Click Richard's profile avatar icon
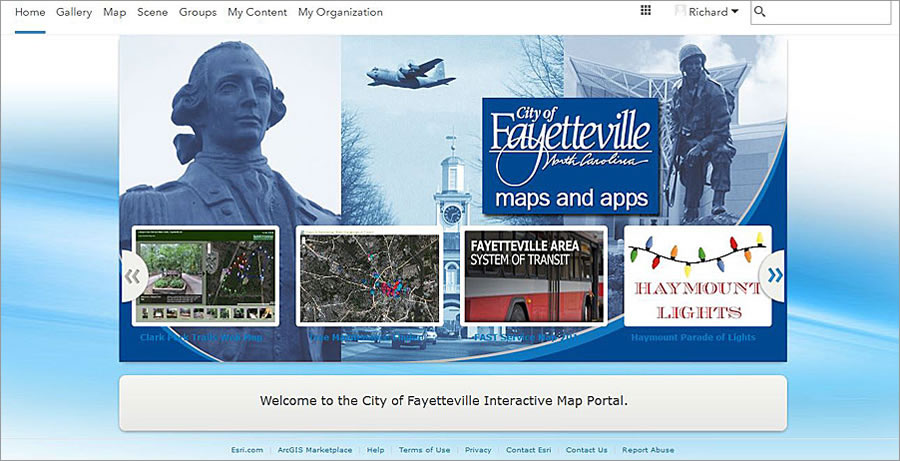Image resolution: width=900 pixels, height=461 pixels. coord(680,11)
